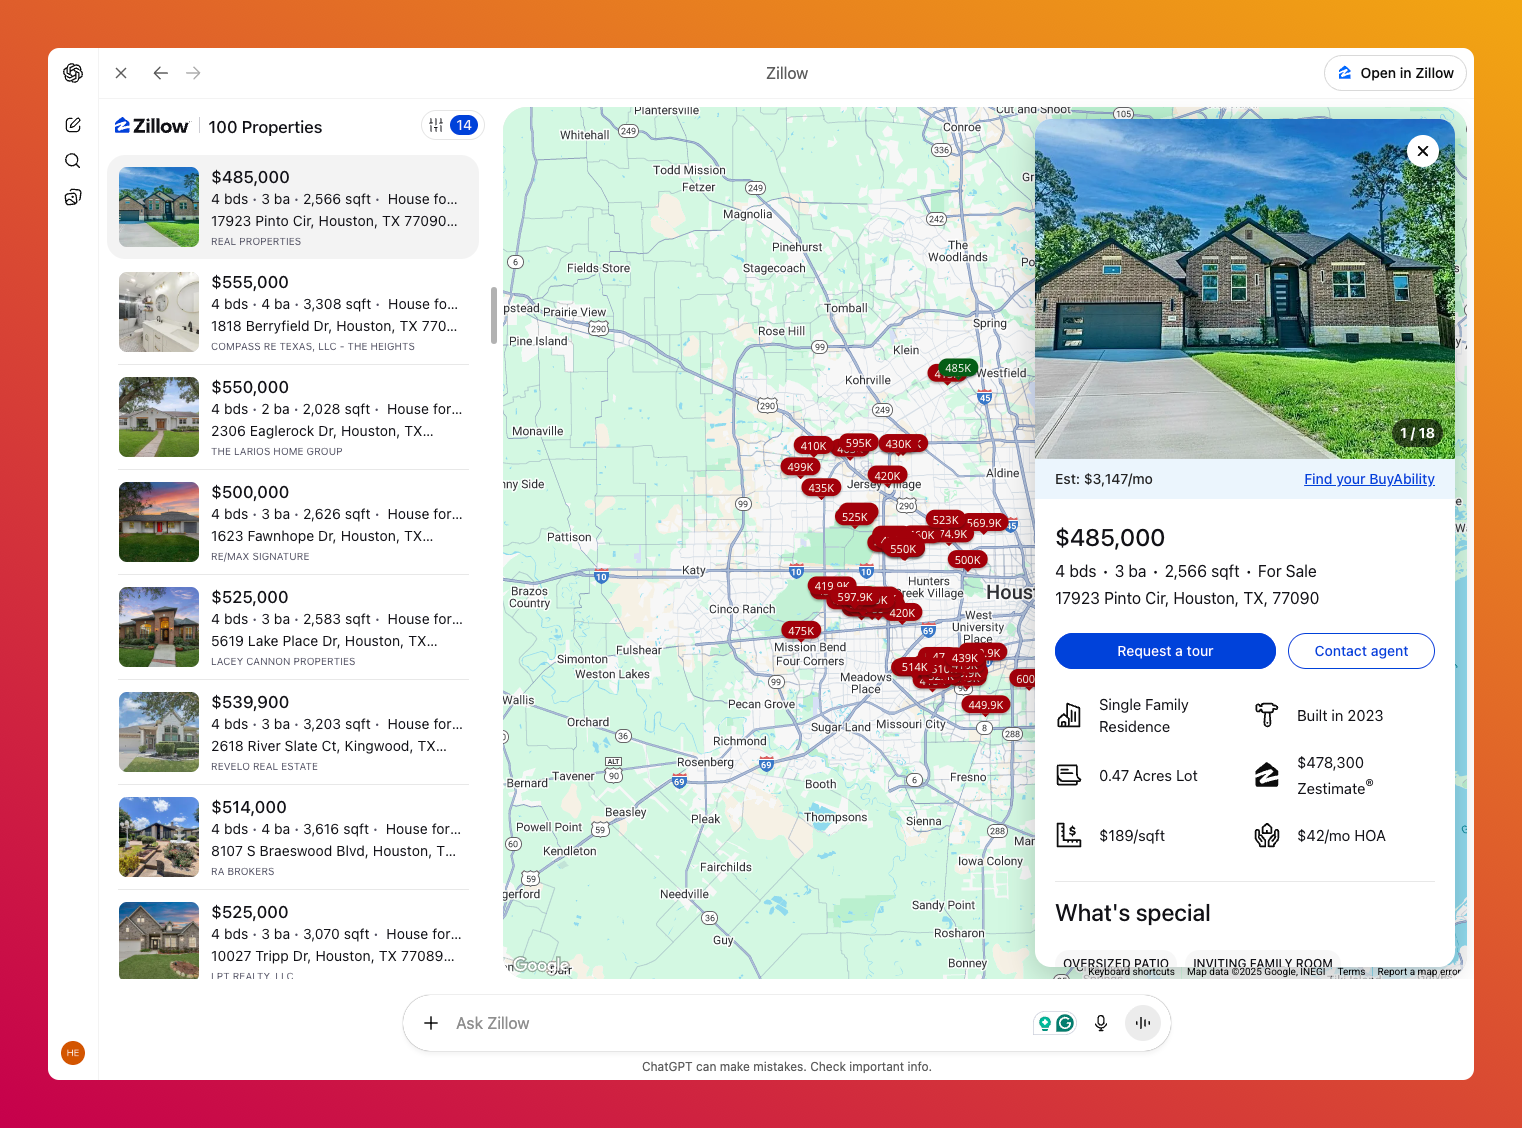Start voice mode with waveform button
1522x1128 pixels.
click(x=1142, y=1023)
